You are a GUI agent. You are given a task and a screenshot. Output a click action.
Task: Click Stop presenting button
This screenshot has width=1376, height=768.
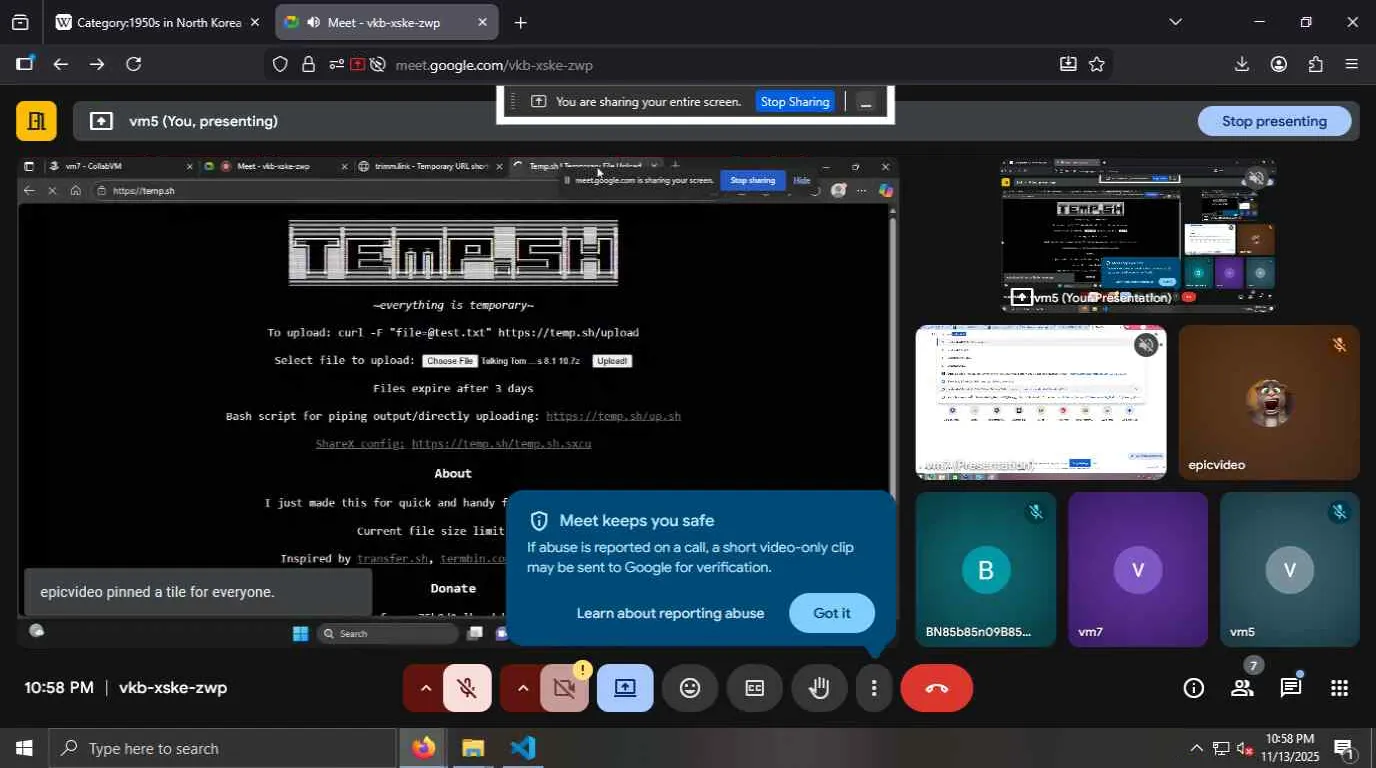[1275, 121]
